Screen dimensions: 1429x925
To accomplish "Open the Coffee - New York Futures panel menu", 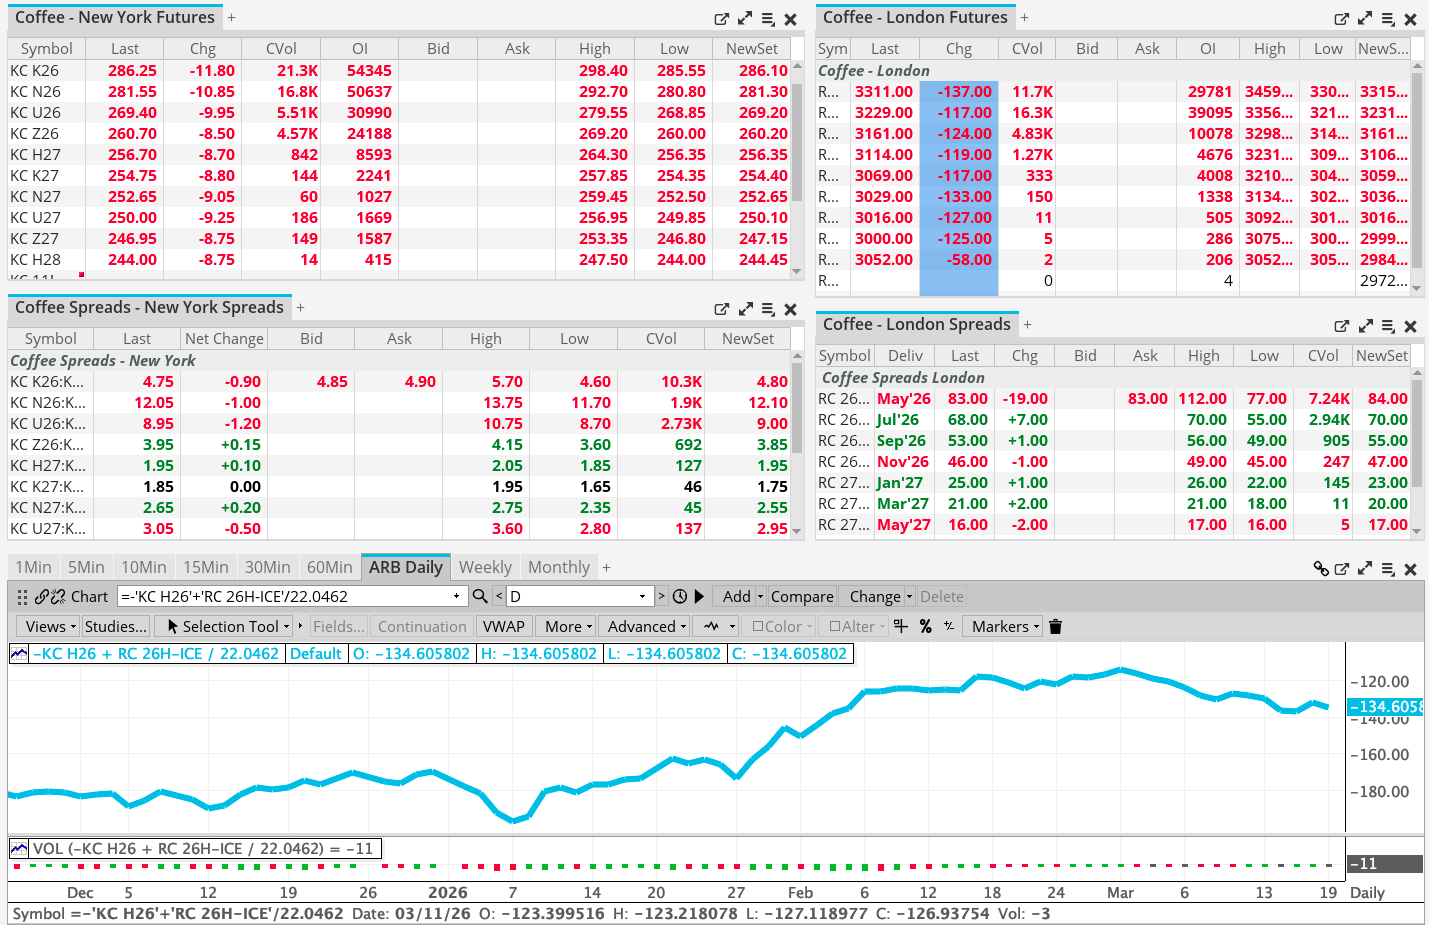I will (768, 19).
